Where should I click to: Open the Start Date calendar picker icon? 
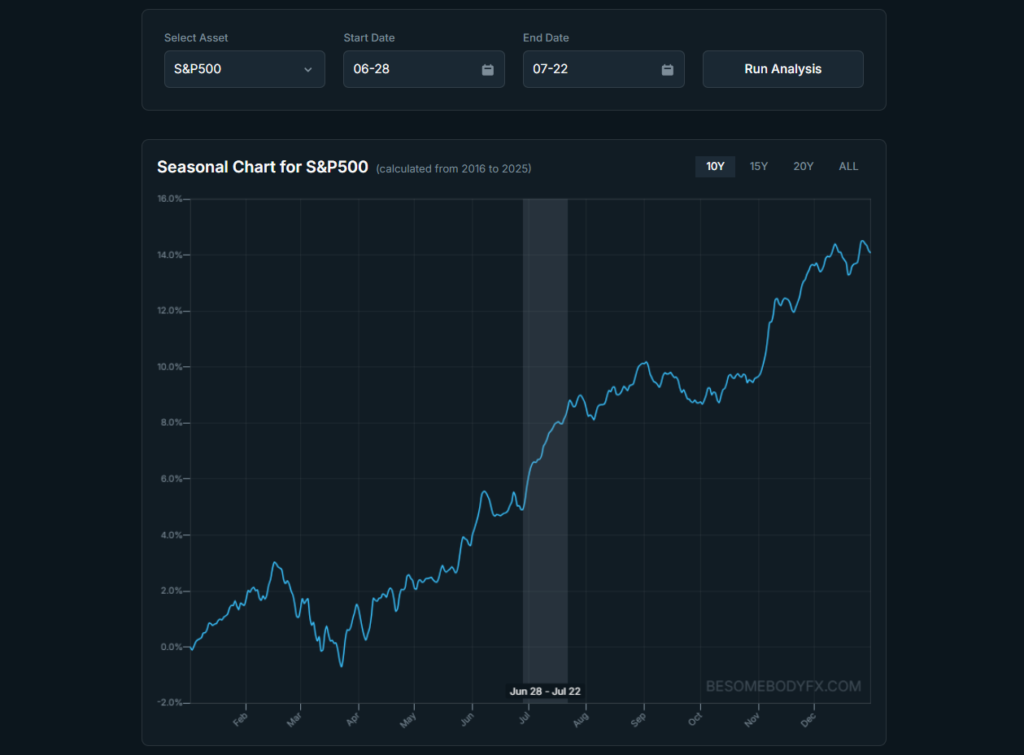click(487, 70)
